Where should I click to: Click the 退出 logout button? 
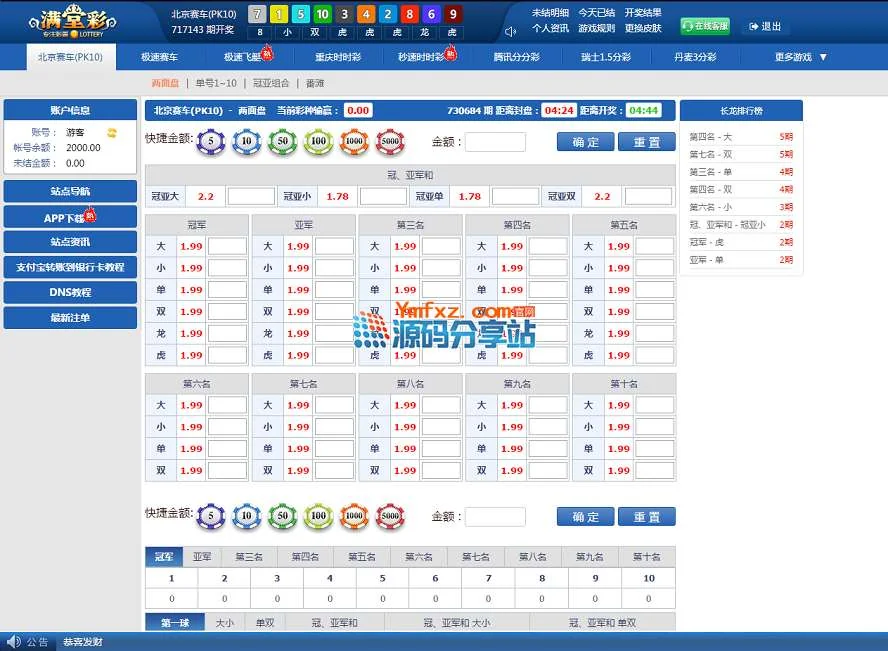(765, 27)
